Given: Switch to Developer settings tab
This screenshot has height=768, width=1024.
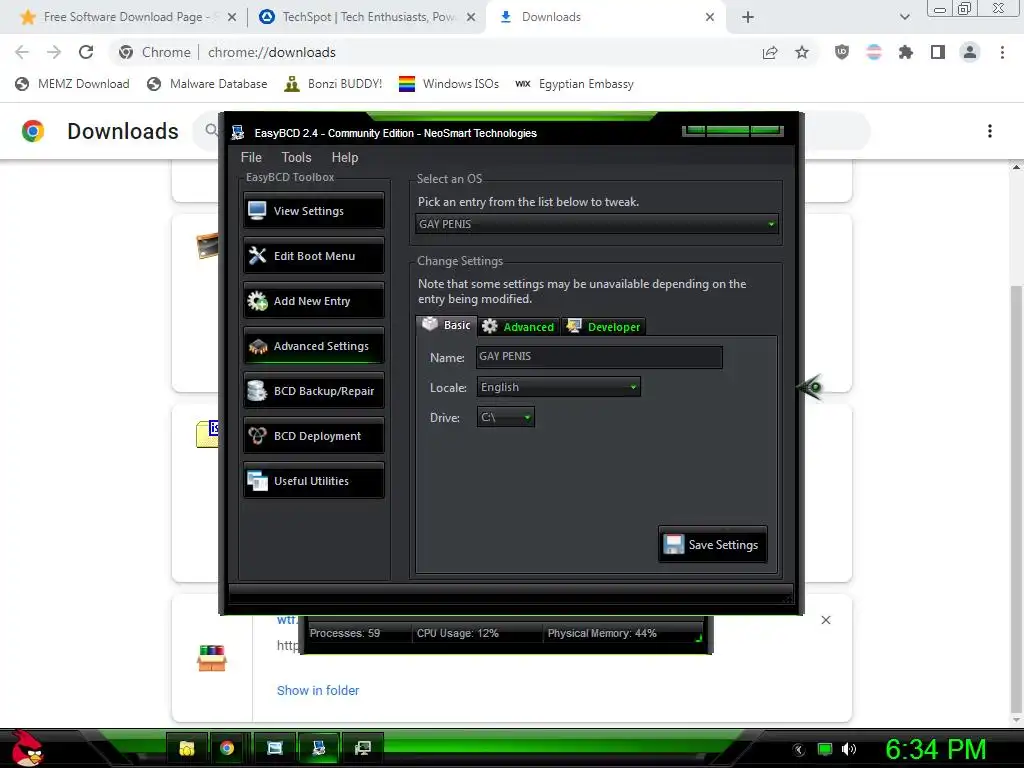Looking at the screenshot, I should [603, 327].
